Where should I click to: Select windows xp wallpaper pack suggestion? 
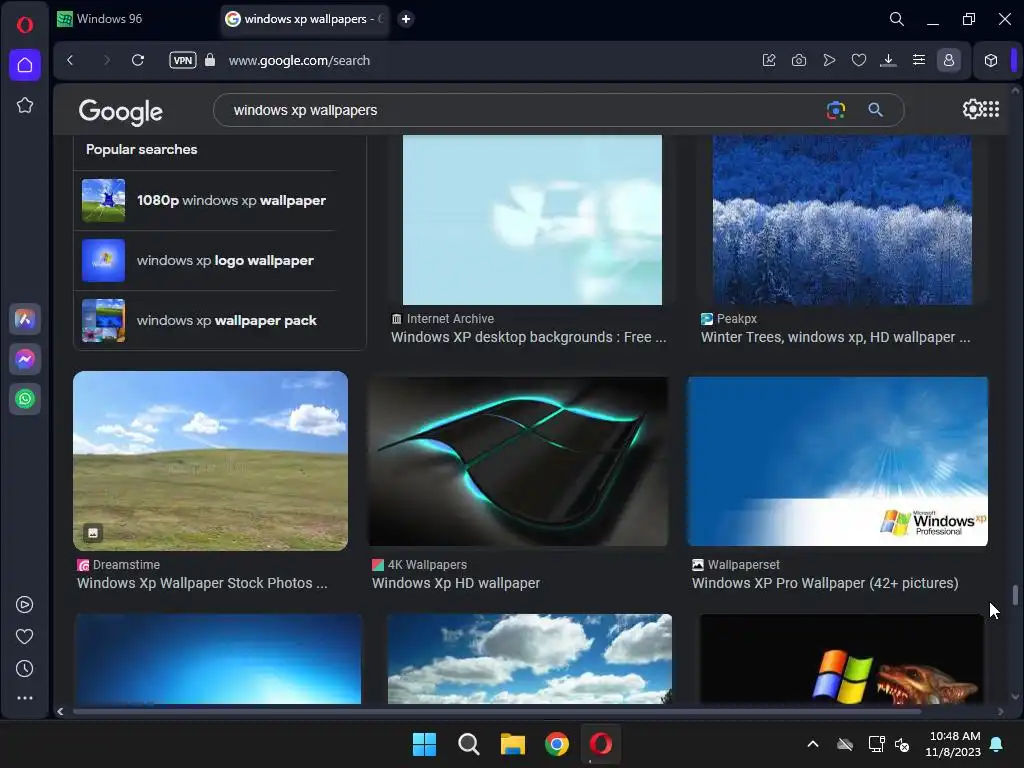(204, 321)
